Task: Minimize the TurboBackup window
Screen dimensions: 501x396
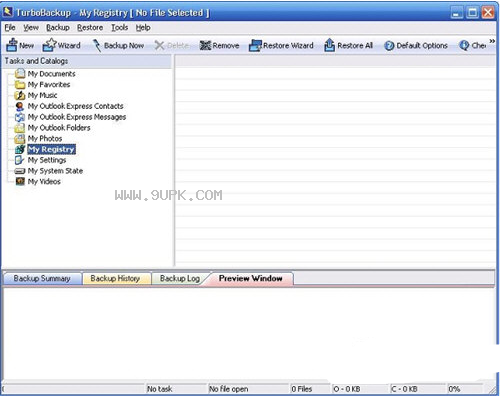Action: [x=457, y=13]
